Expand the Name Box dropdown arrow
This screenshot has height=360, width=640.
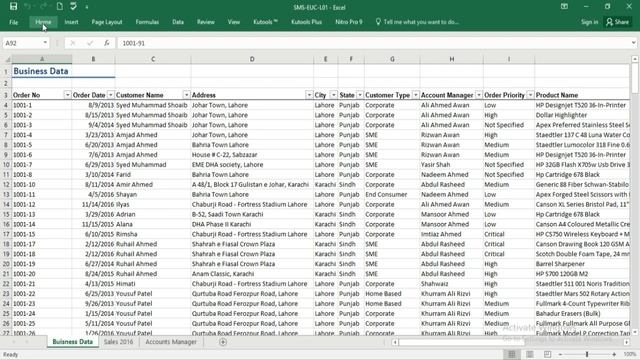pyautogui.click(x=45, y=43)
